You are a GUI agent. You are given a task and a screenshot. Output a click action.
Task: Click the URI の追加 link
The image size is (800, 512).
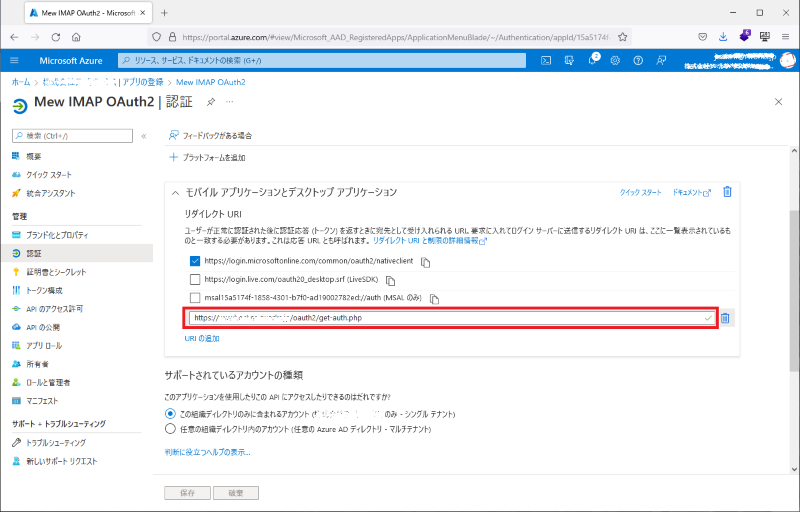(x=202, y=338)
